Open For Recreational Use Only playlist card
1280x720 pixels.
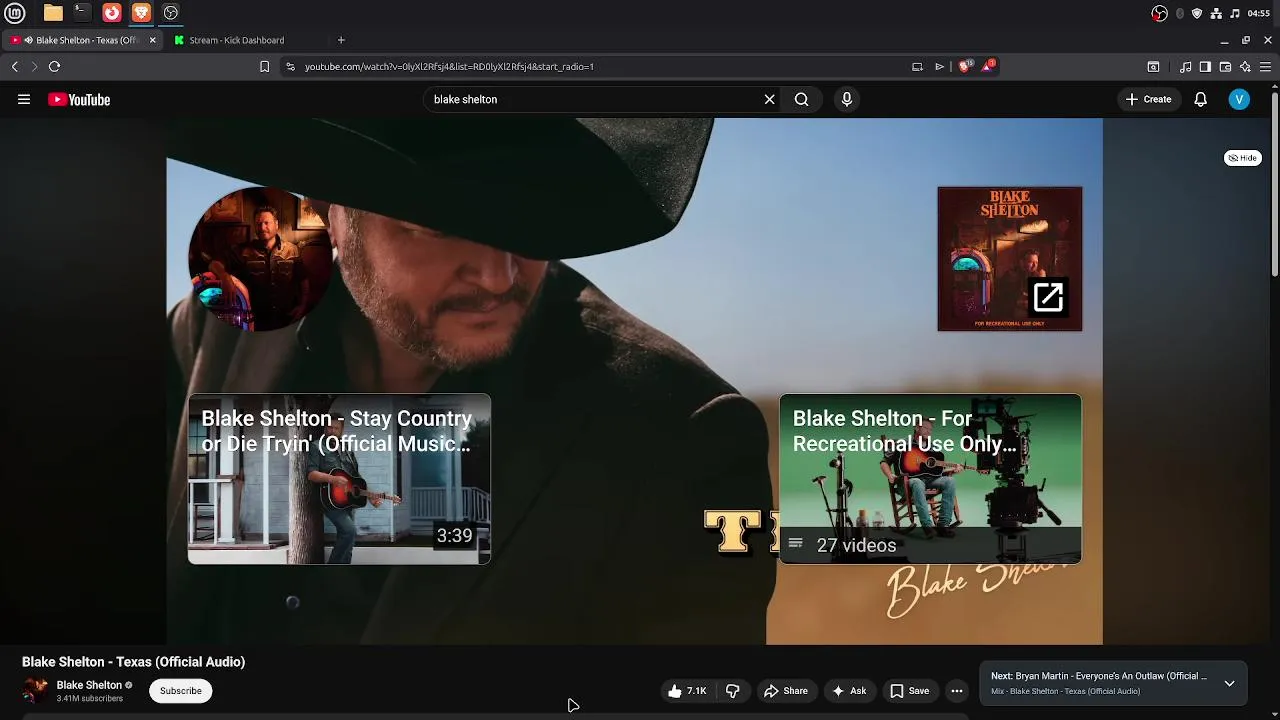[930, 479]
